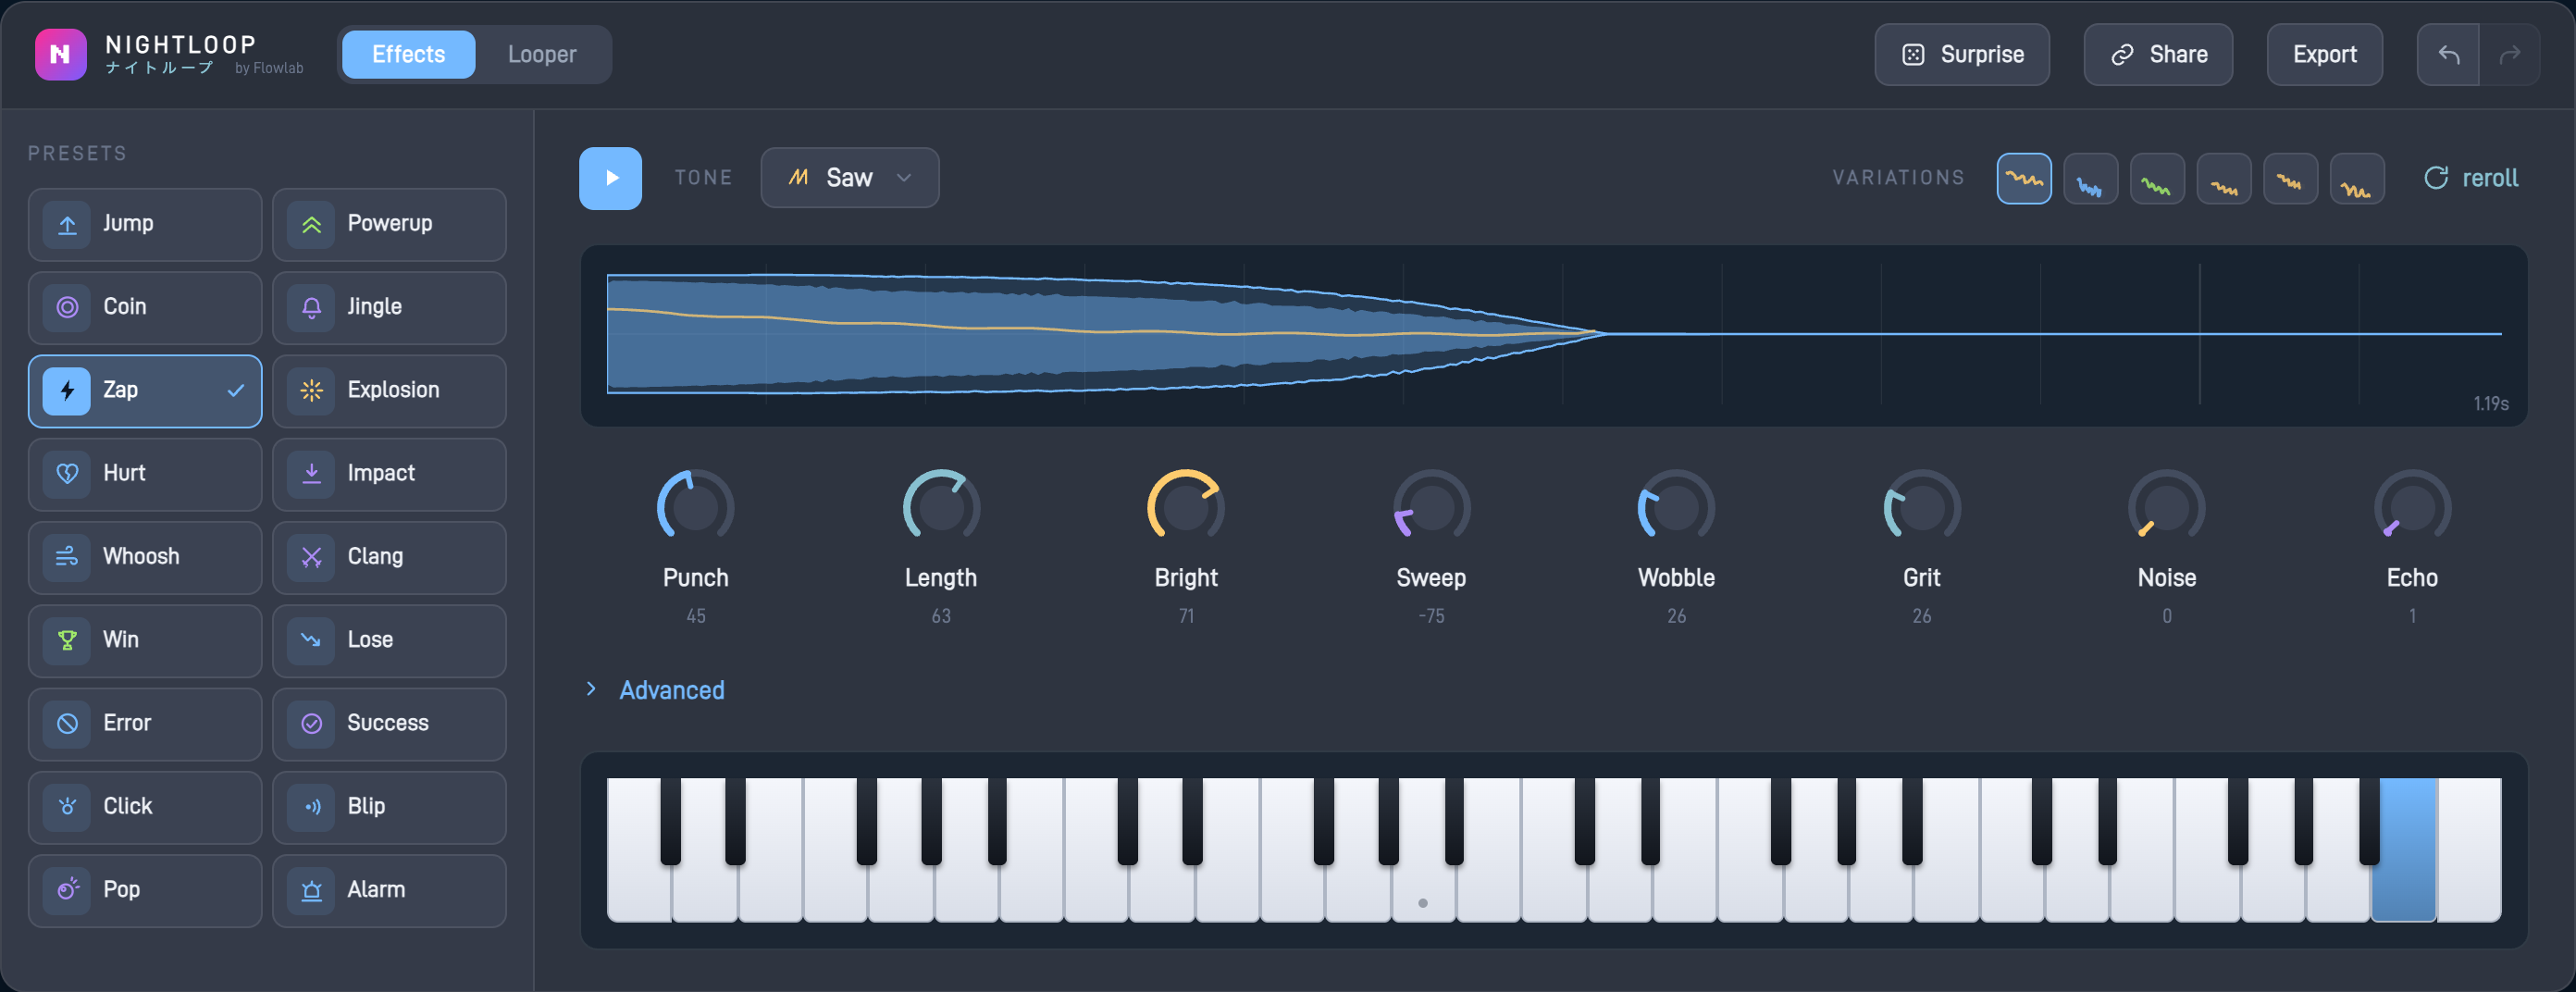This screenshot has height=992, width=2576.
Task: Select the Whoosh preset
Action: [x=145, y=557]
